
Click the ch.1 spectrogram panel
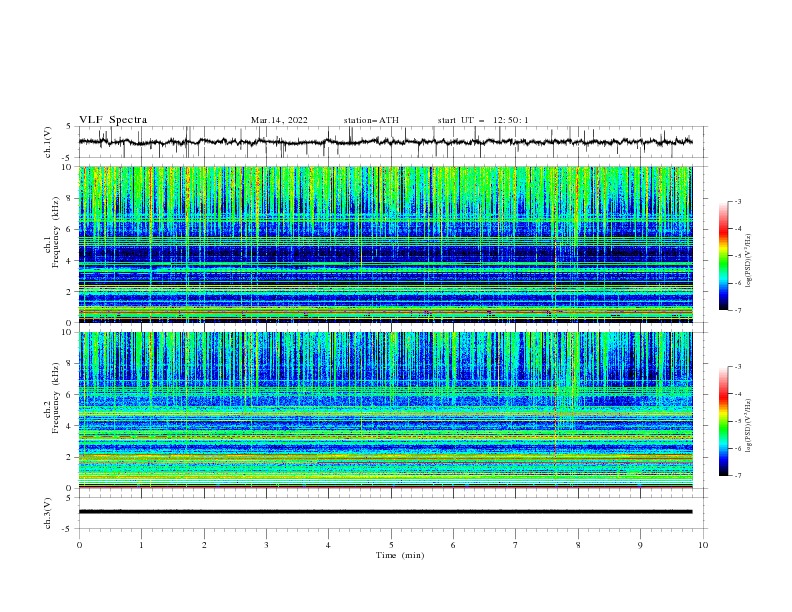(x=385, y=244)
